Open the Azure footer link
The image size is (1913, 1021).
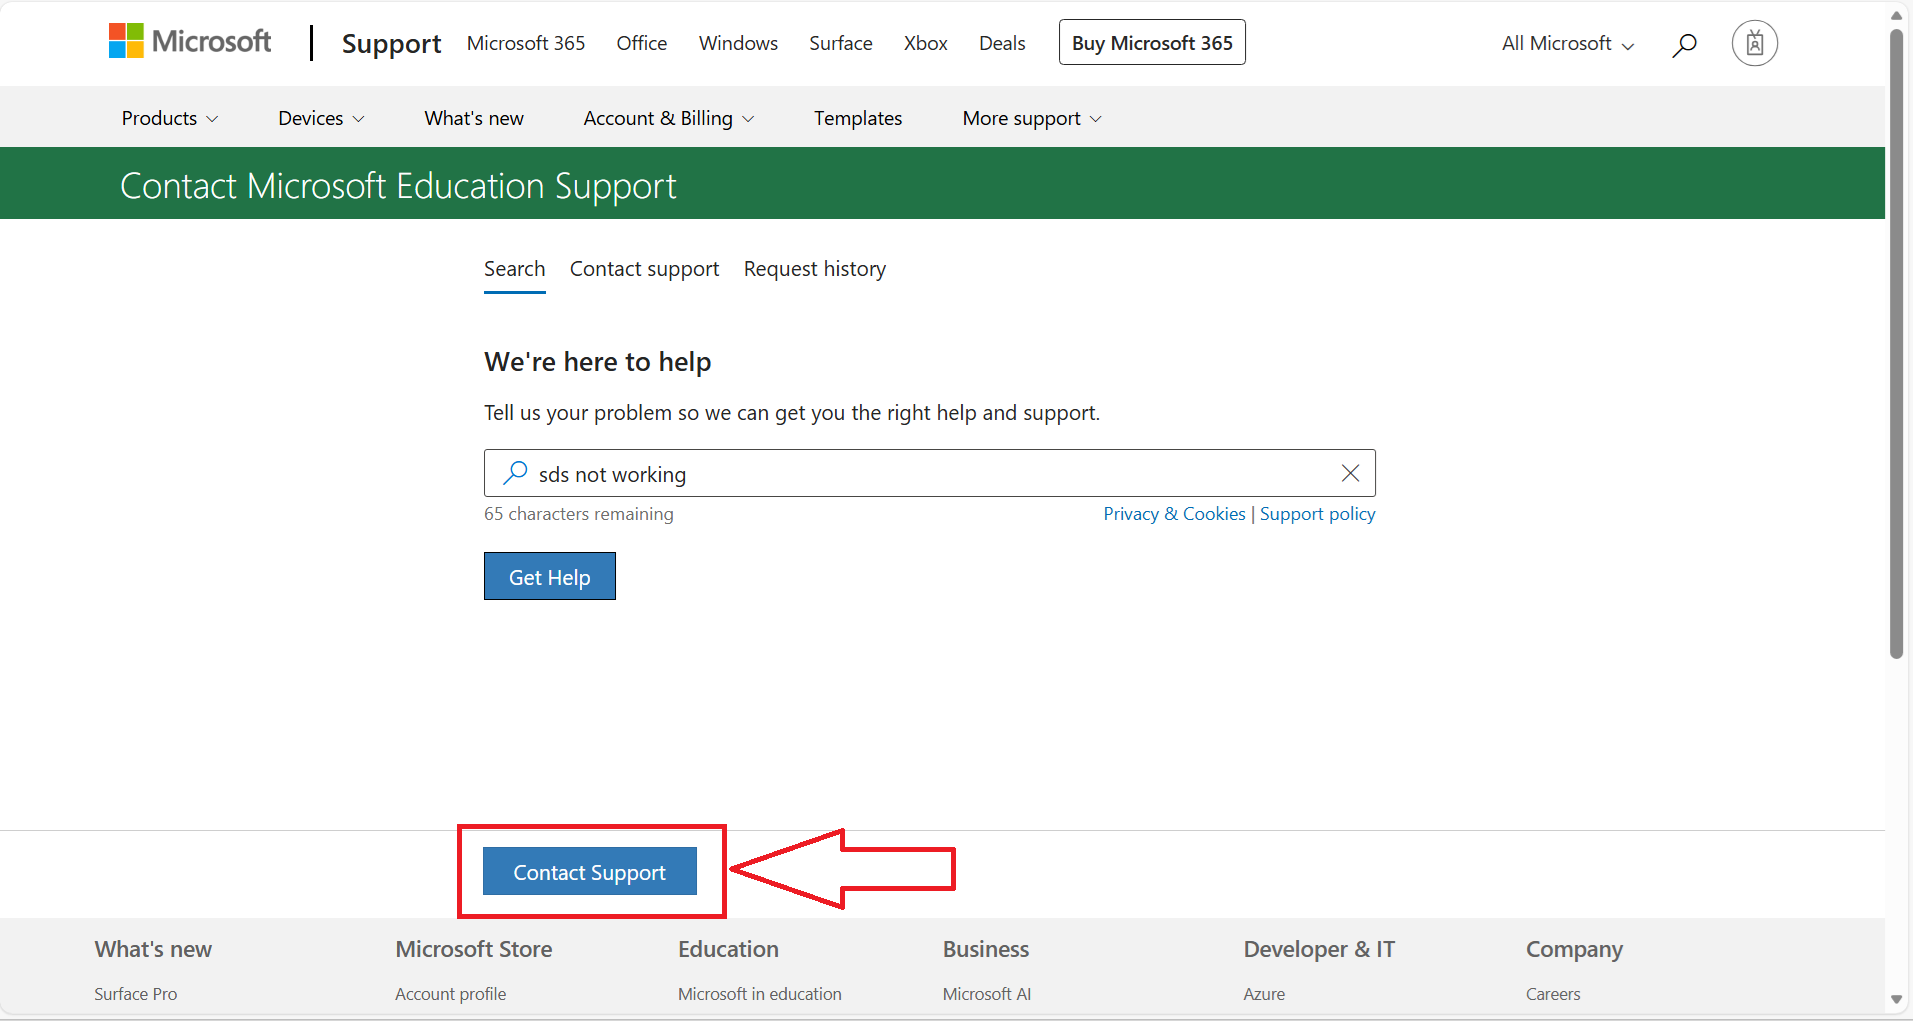pos(1264,994)
